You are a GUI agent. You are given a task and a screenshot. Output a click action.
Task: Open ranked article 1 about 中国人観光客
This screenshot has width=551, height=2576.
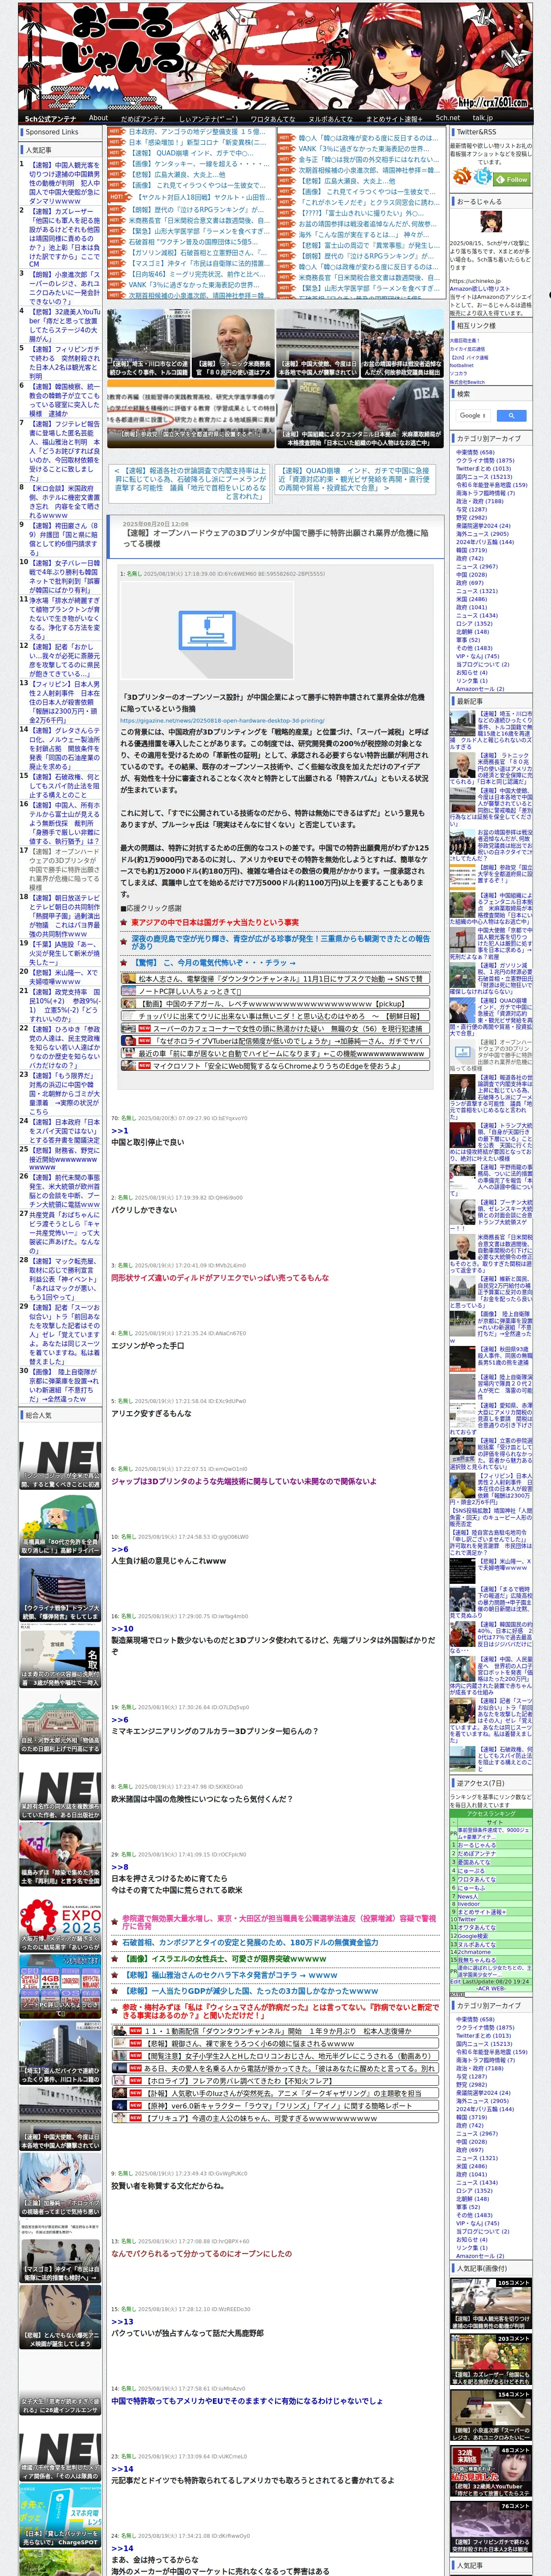64,183
